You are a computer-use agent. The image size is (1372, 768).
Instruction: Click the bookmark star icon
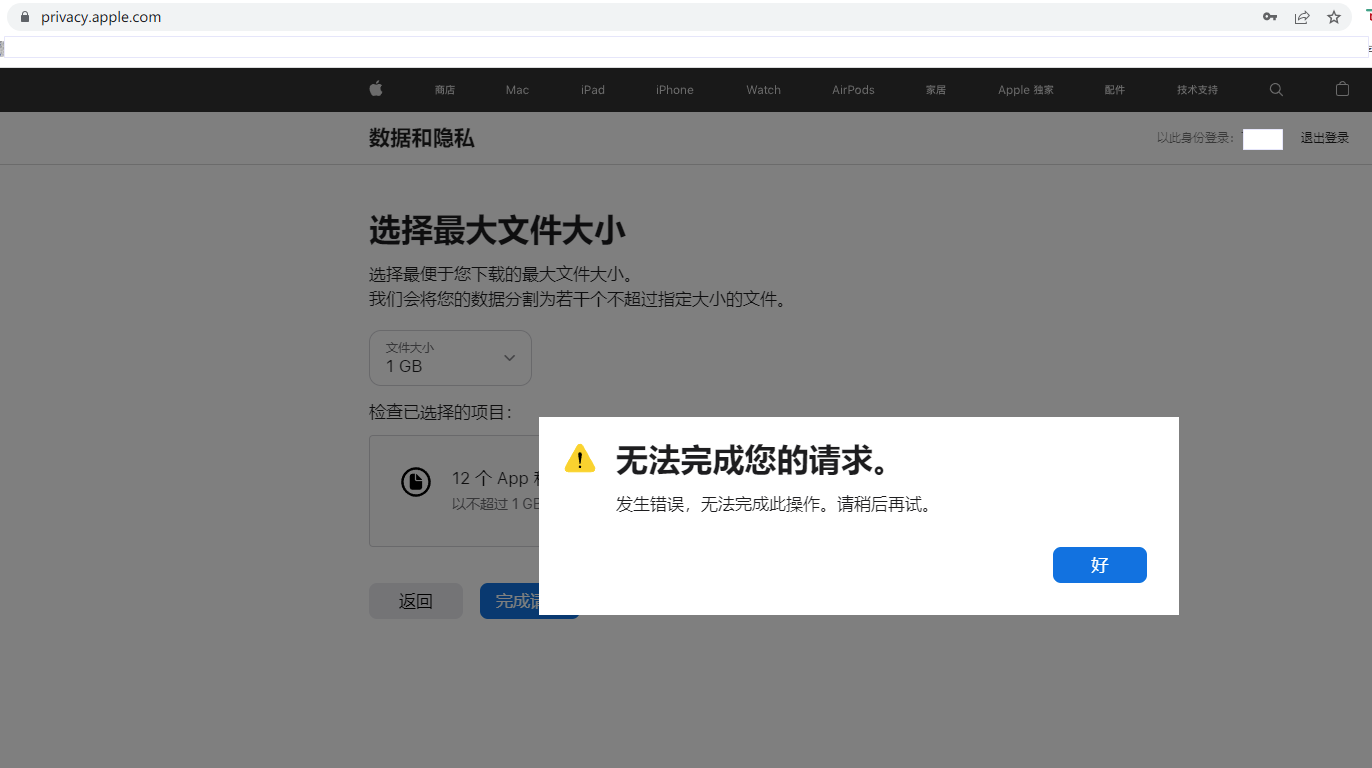coord(1334,17)
